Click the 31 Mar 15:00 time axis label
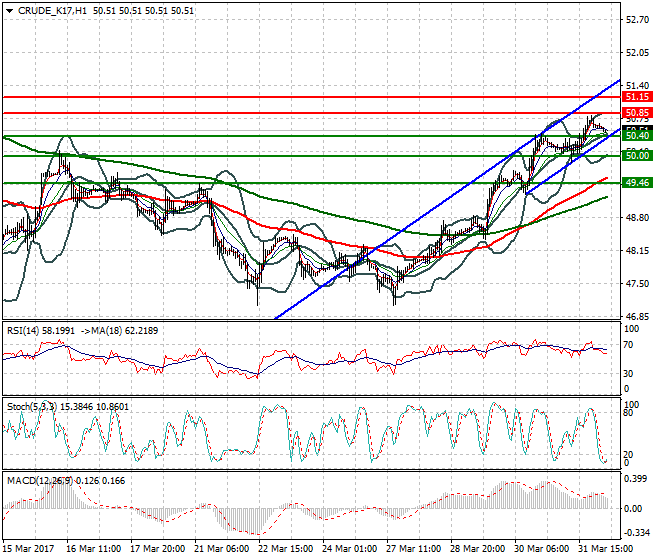The height and width of the screenshot is (560, 660). 605,549
